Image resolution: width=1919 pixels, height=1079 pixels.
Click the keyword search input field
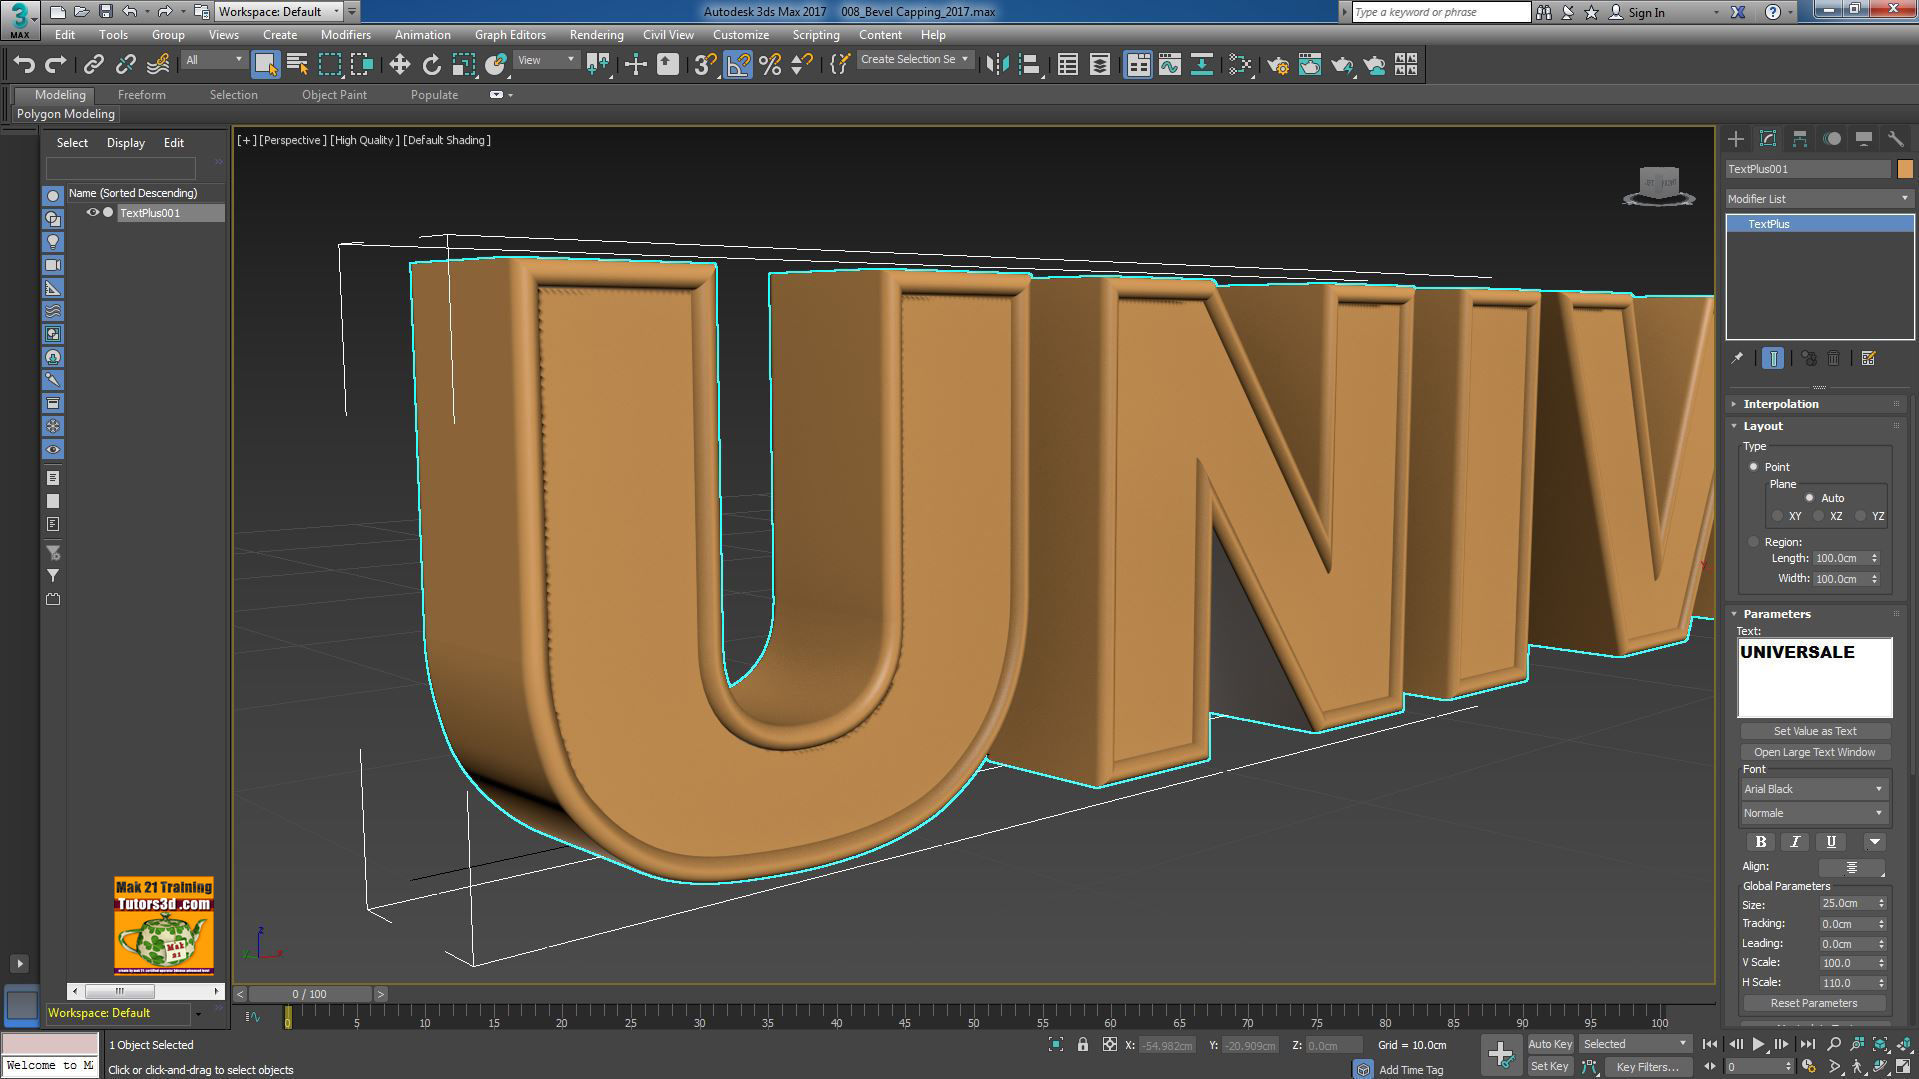pos(1441,12)
